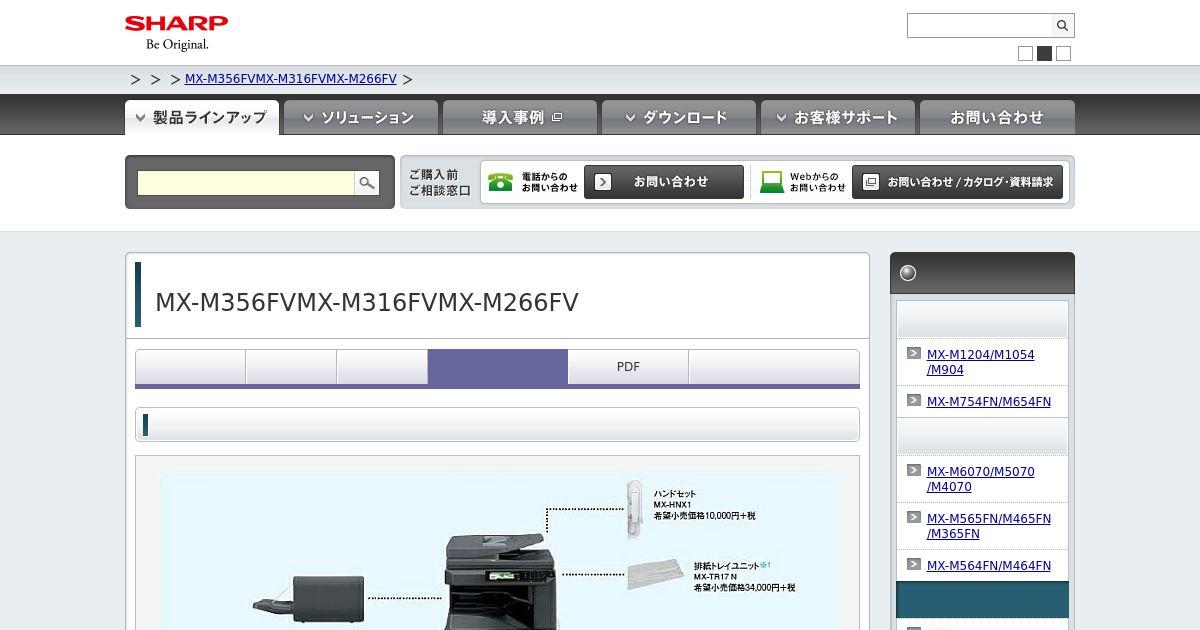The width and height of the screenshot is (1200, 630).
Task: Select the rightmost large font size square
Action: (x=1063, y=54)
